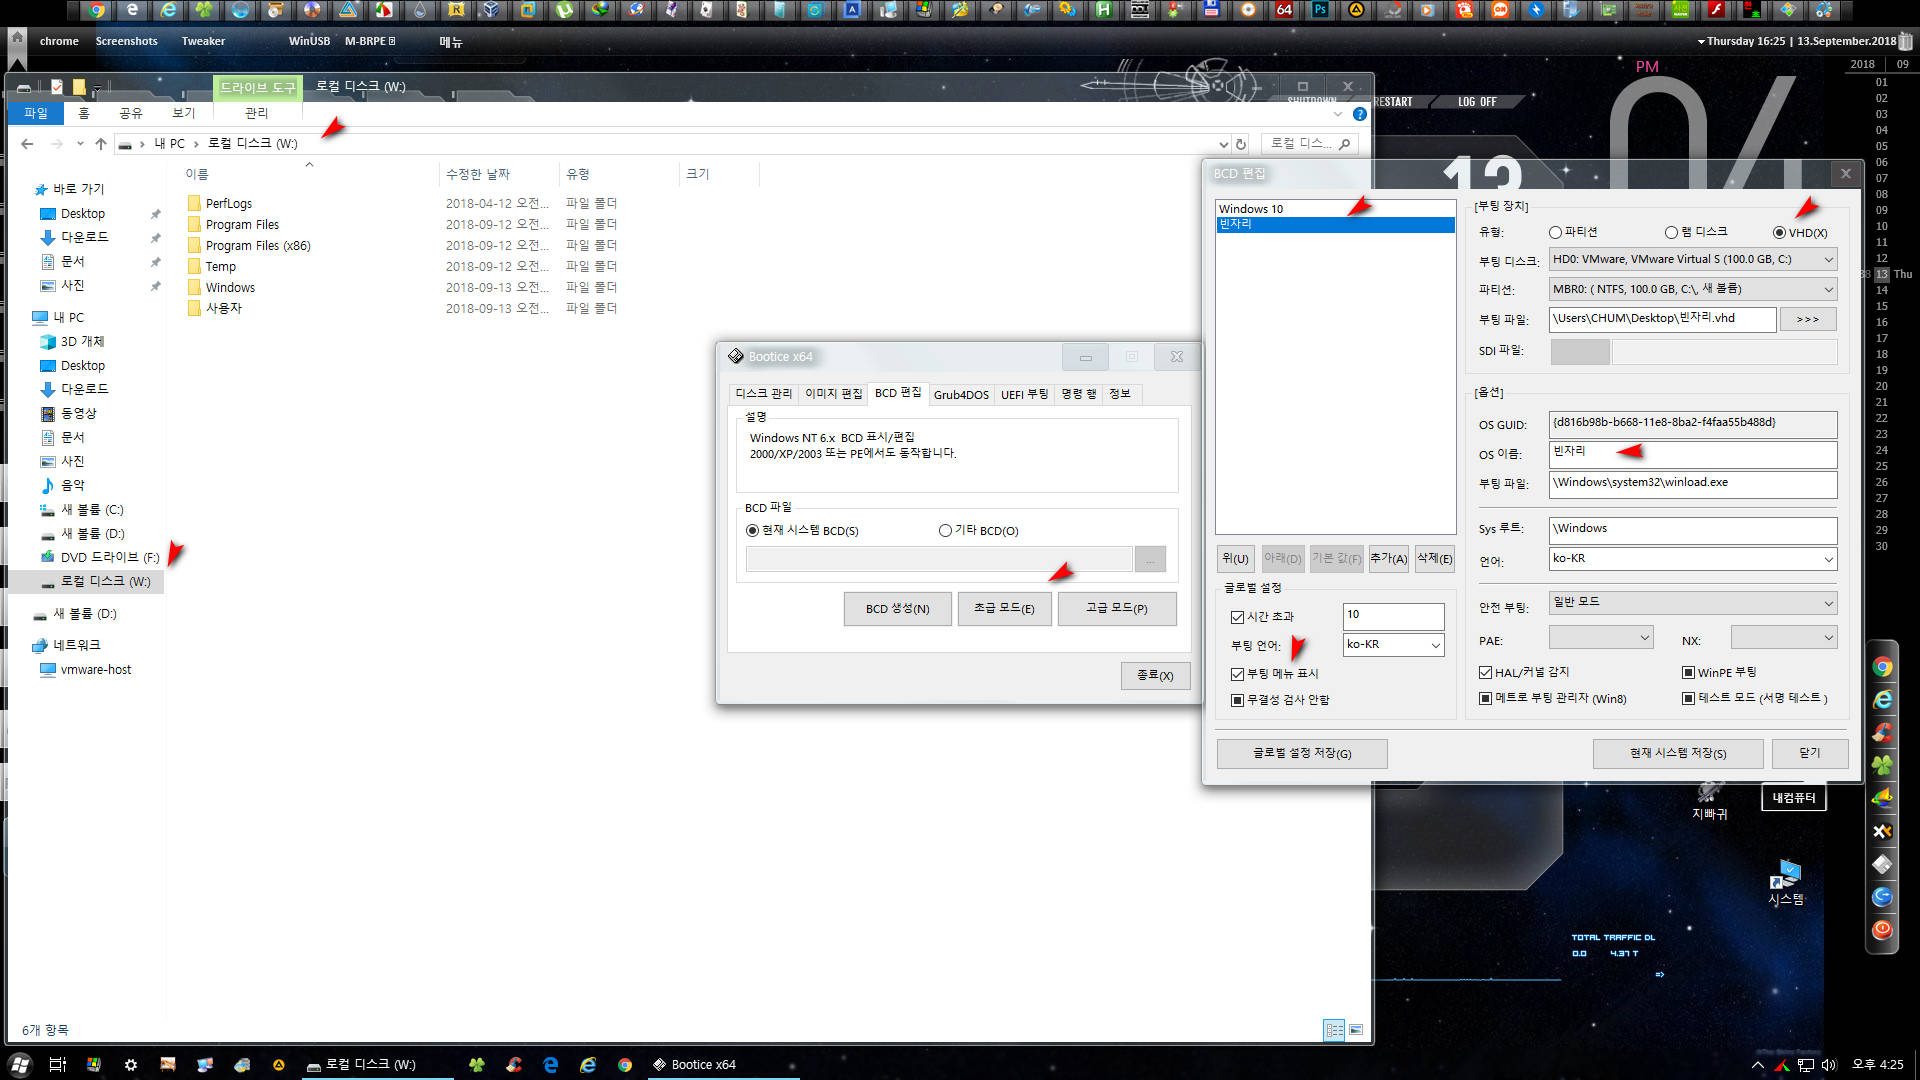
Task: Click the volume icon in system tray
Action: 1829,1065
